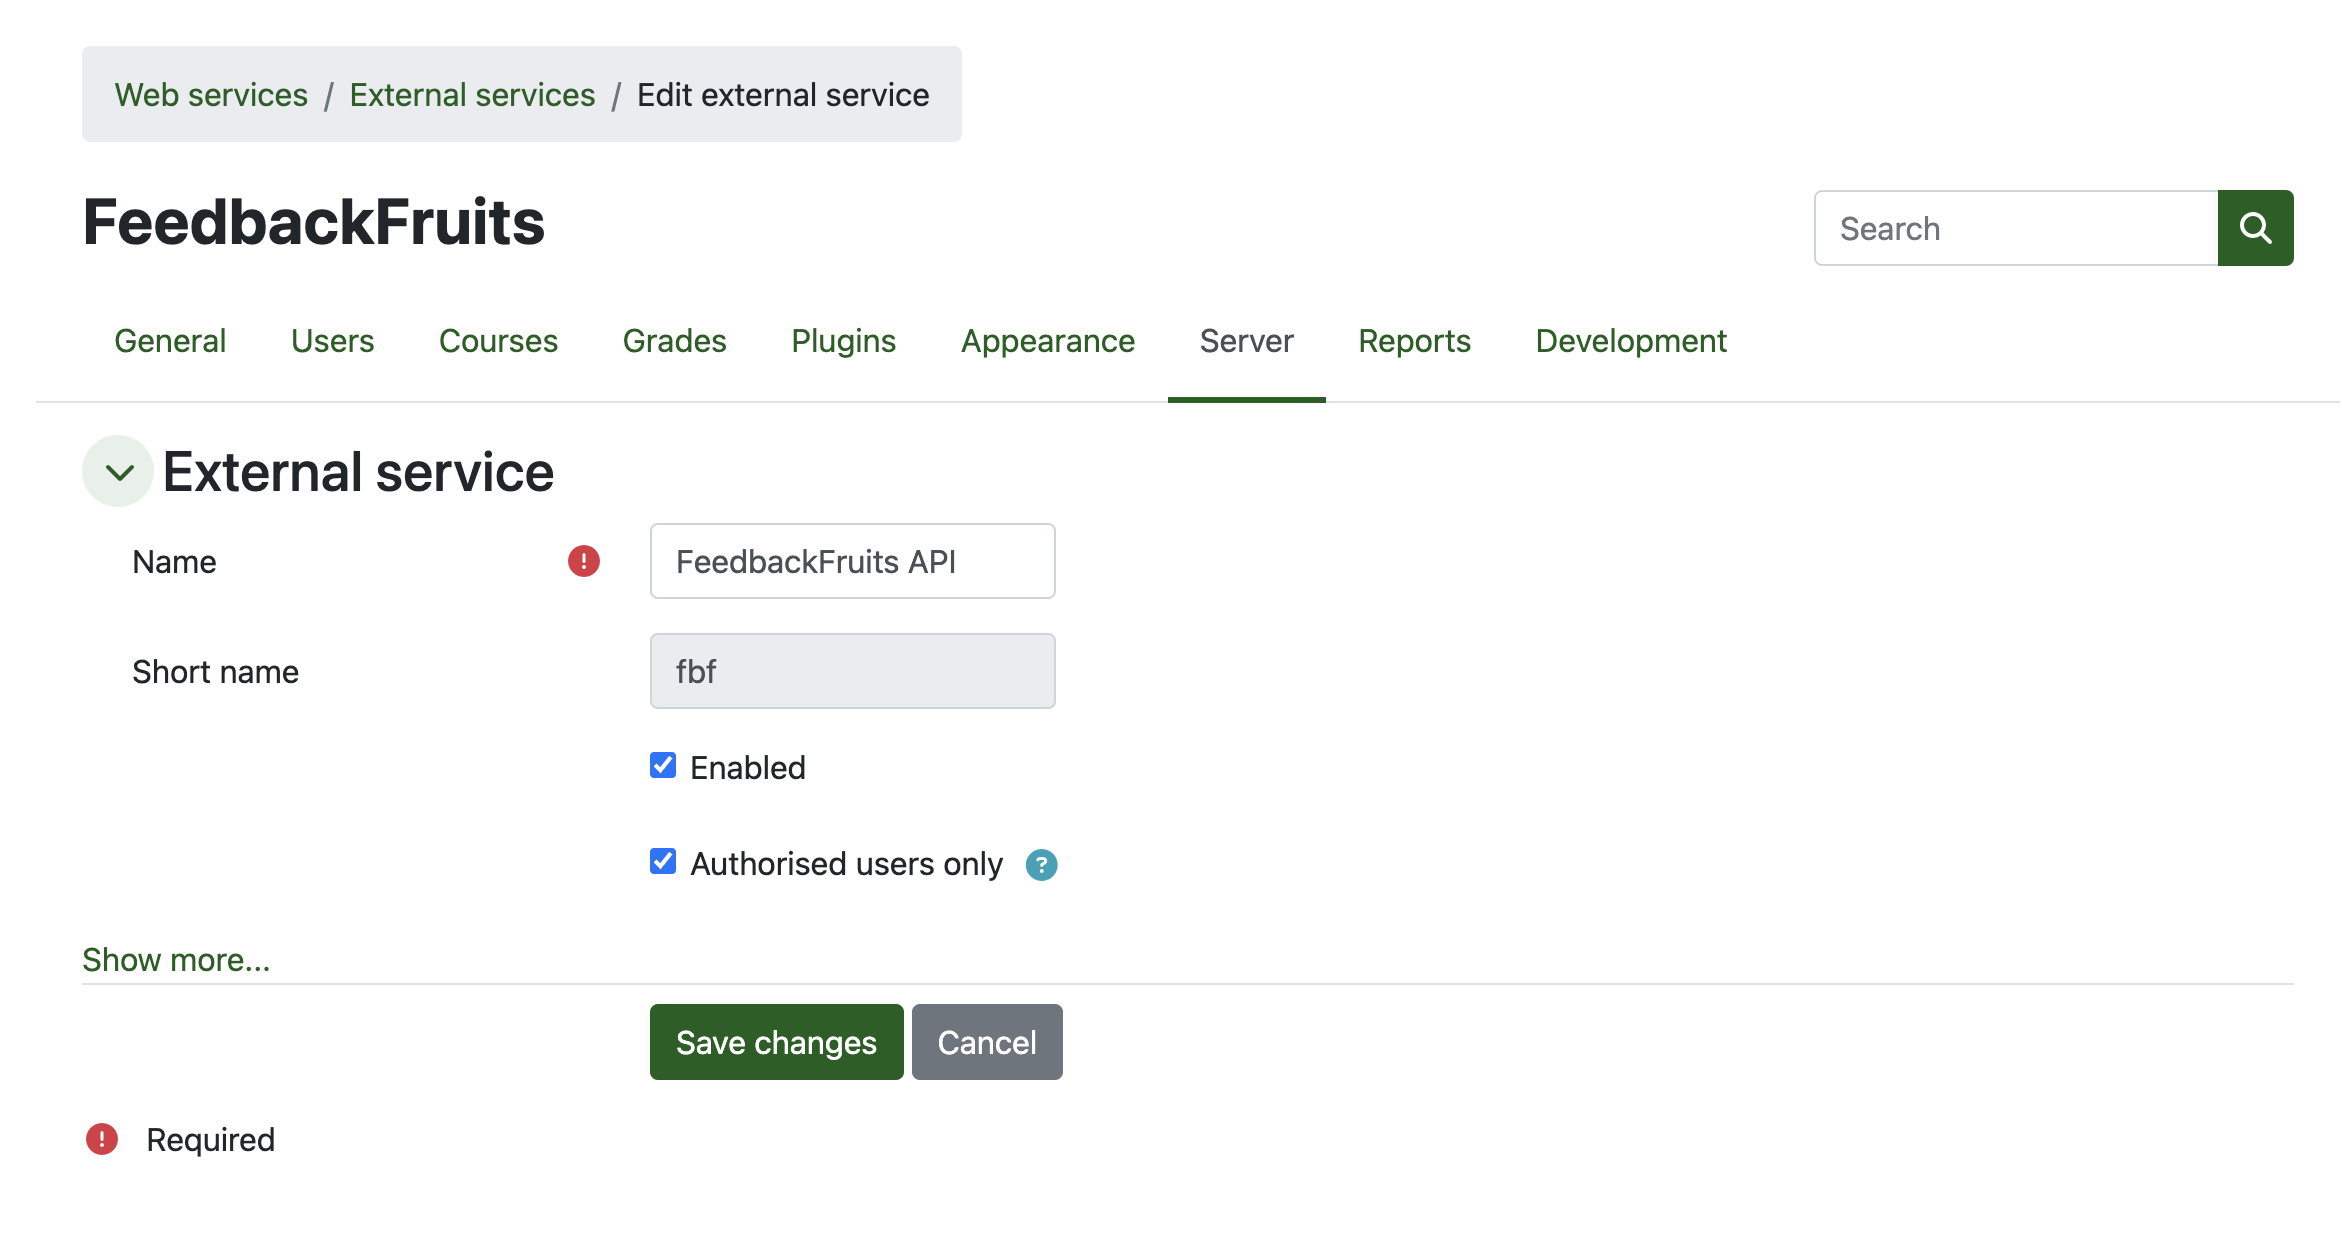Image resolution: width=2342 pixels, height=1242 pixels.
Task: Click into the Name text field
Action: point(852,561)
